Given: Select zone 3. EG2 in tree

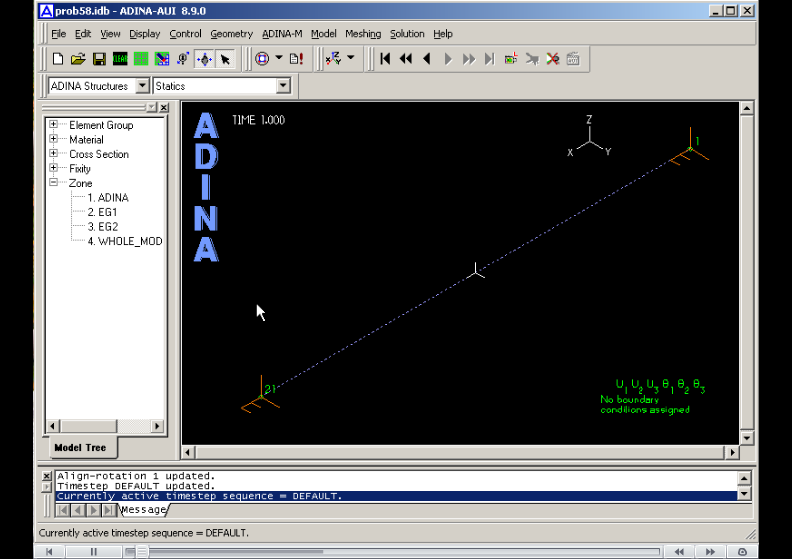Looking at the screenshot, I should pyautogui.click(x=103, y=227).
